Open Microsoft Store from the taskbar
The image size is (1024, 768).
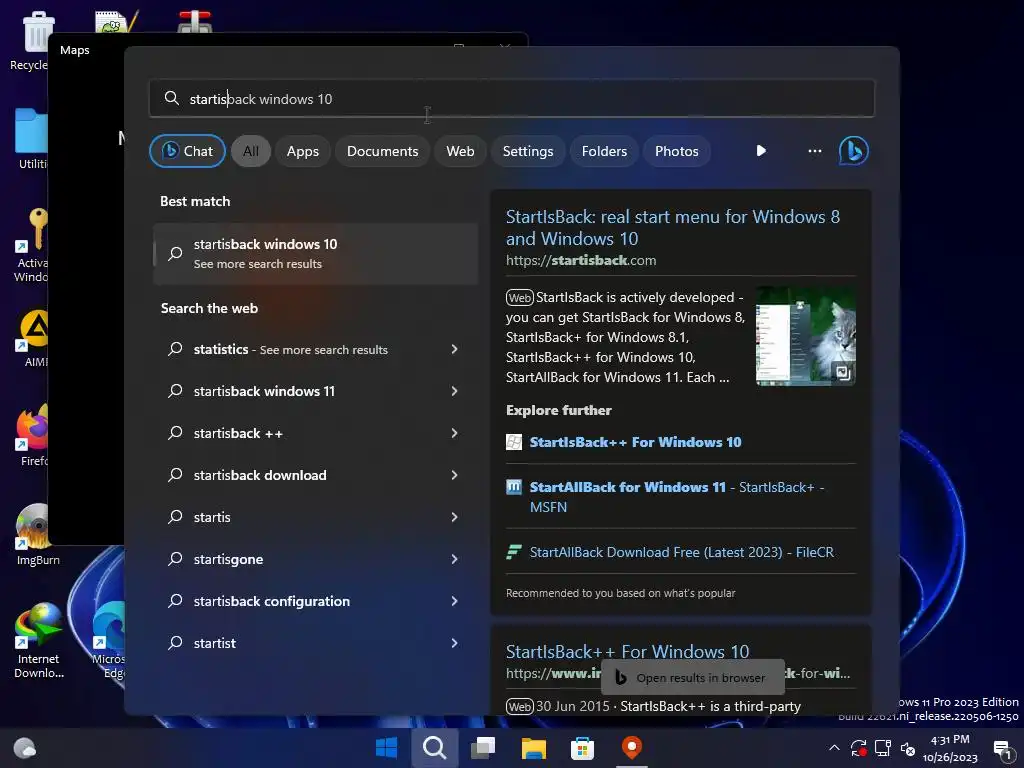[x=582, y=747]
